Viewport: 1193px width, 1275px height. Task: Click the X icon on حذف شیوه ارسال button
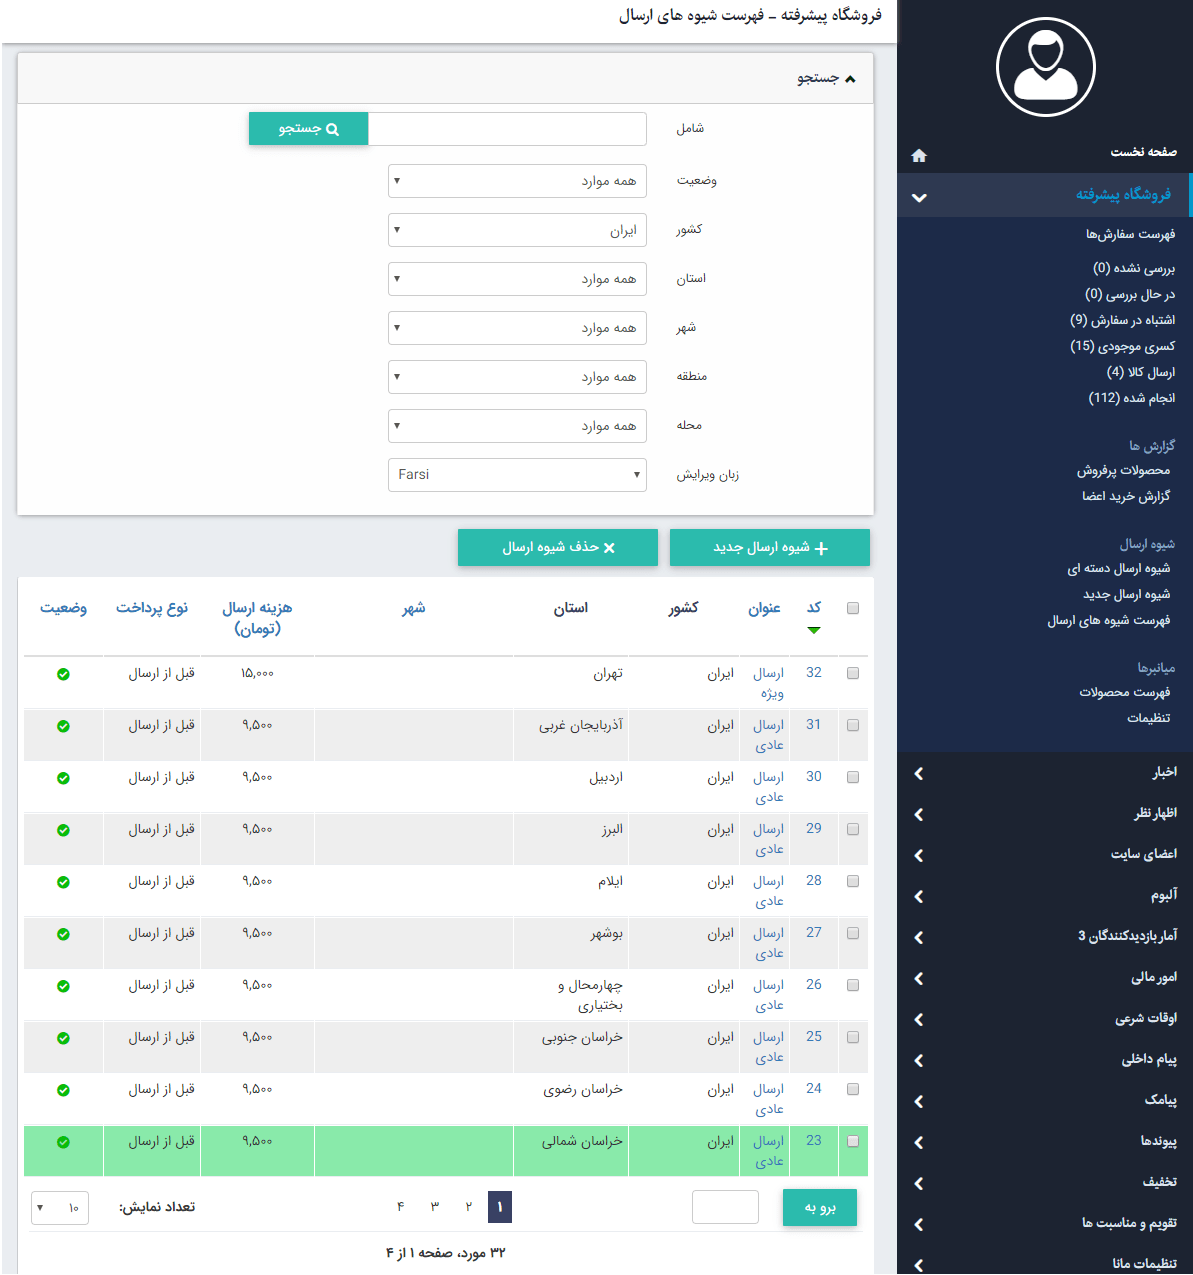[x=610, y=547]
